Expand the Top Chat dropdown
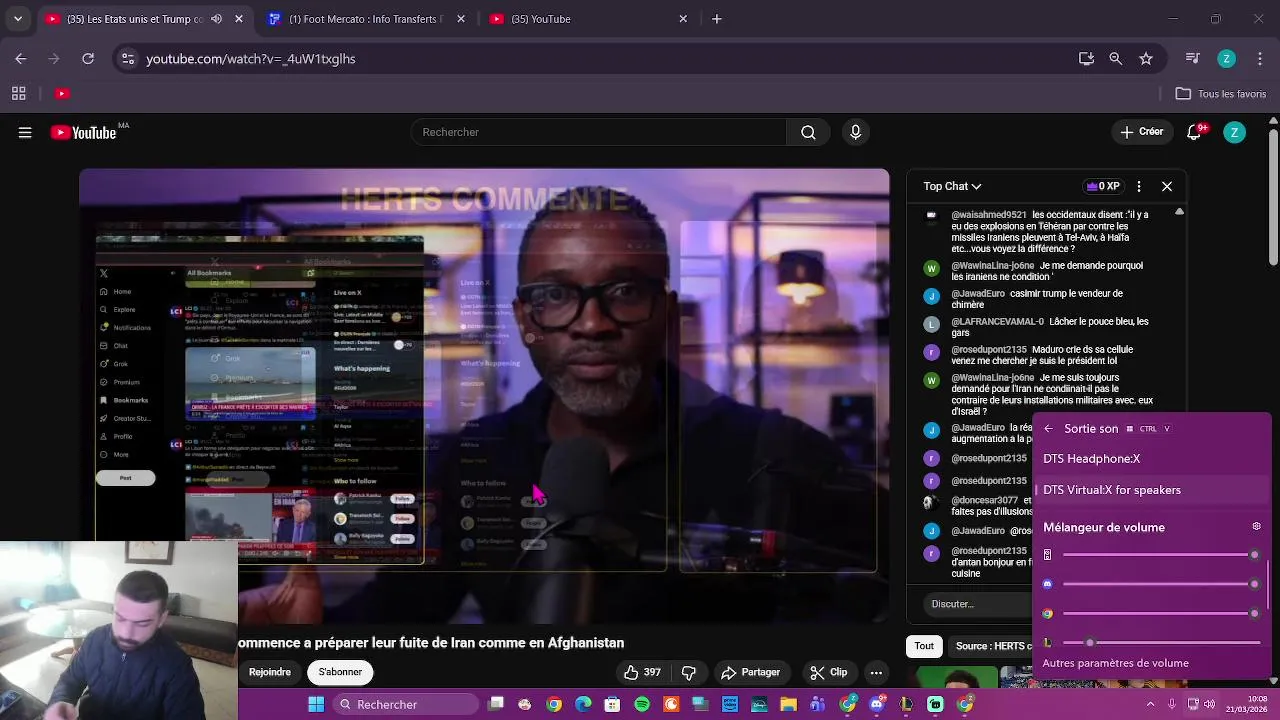1280x720 pixels. tap(952, 186)
